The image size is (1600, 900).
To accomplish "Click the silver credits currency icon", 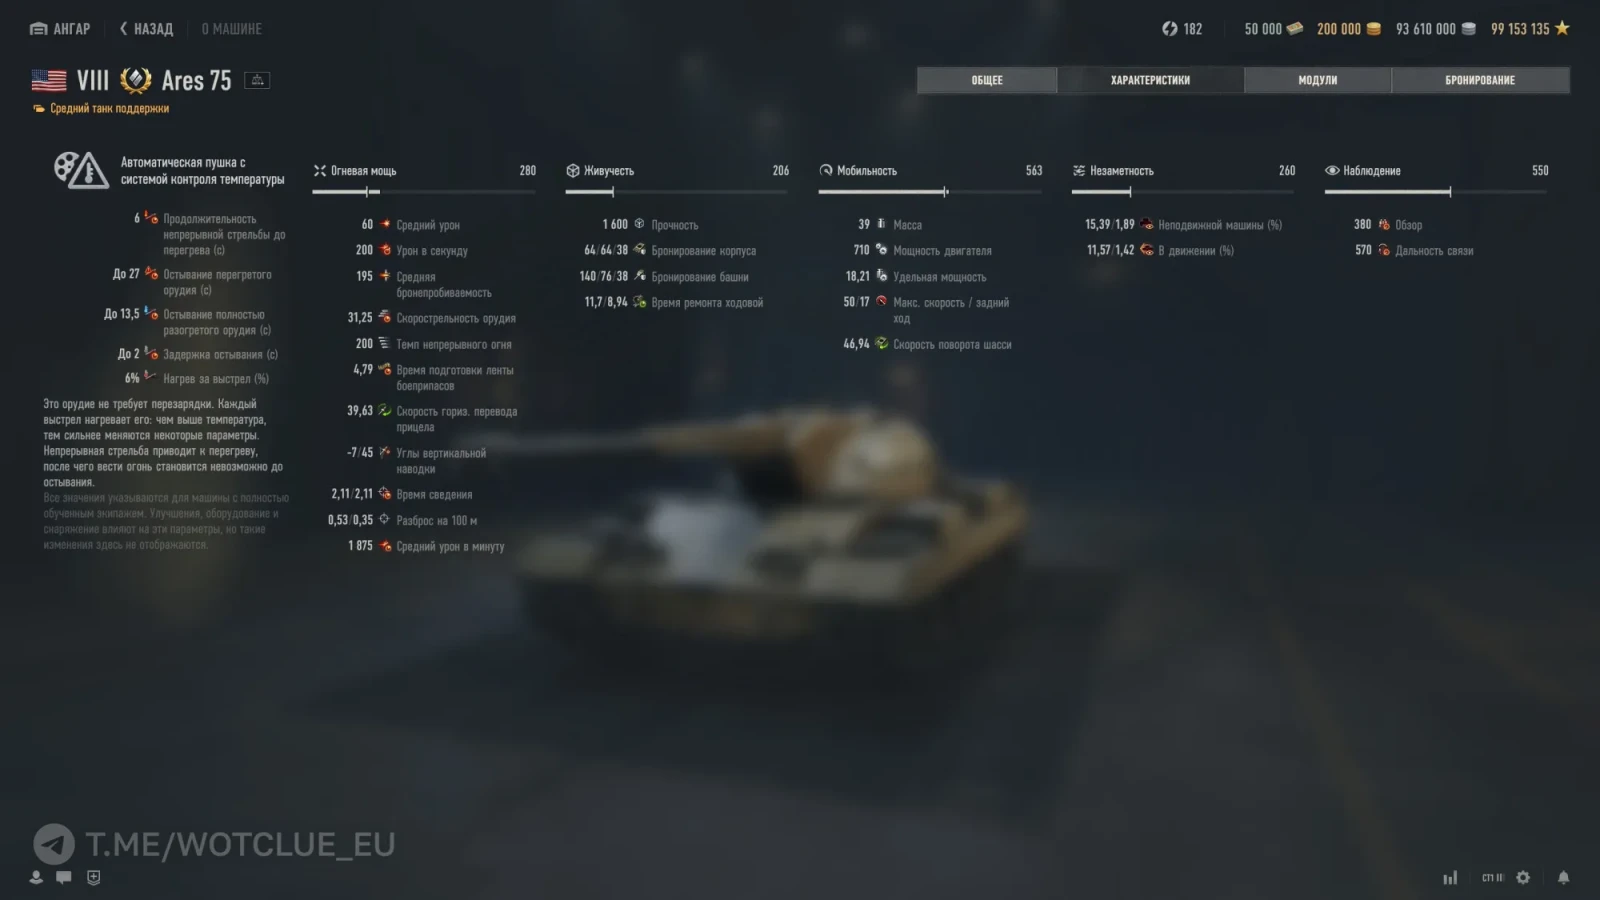I will pyautogui.click(x=1468, y=29).
